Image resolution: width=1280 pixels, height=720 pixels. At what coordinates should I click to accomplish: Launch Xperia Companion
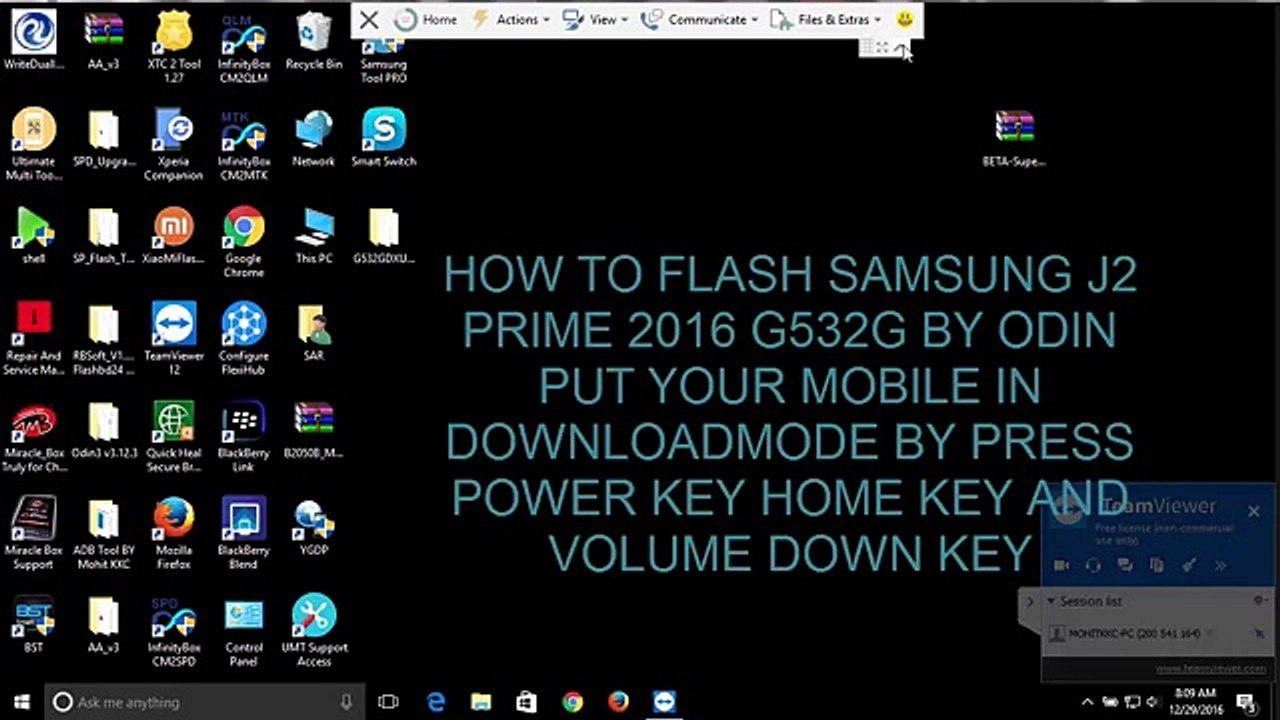pyautogui.click(x=173, y=144)
